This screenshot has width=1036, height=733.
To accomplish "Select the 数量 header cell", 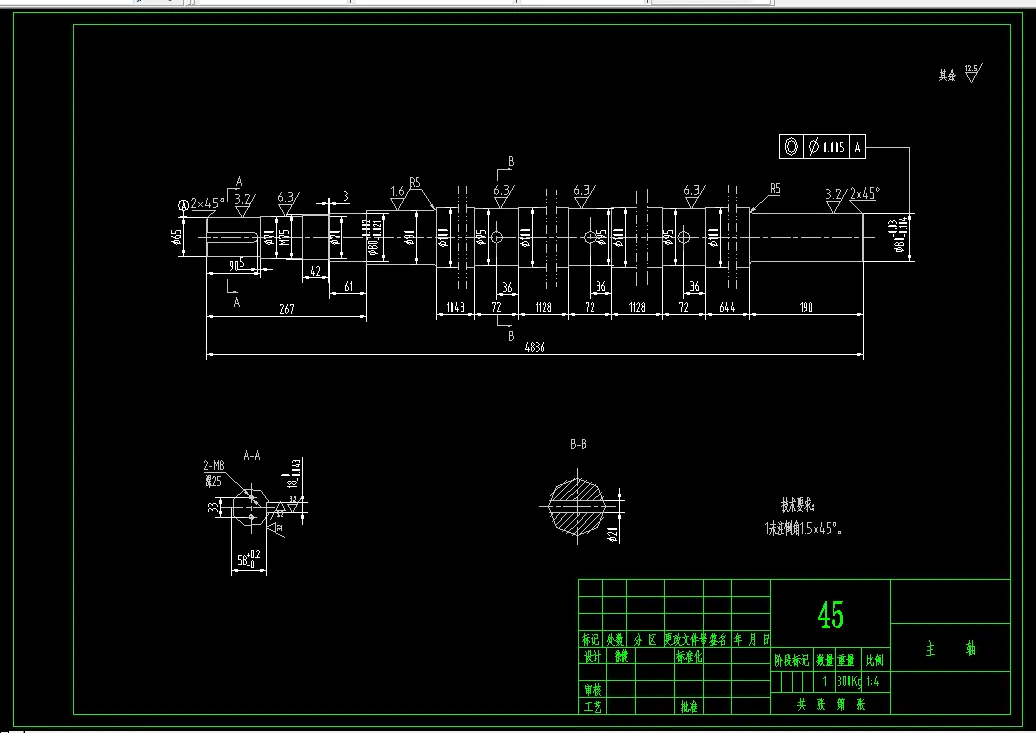I will 824,660.
